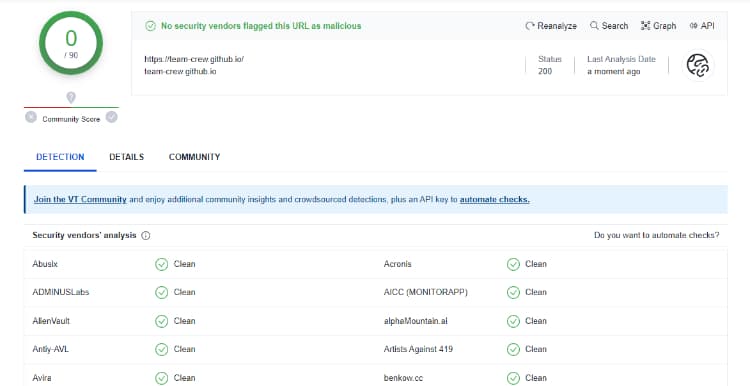Switch to the DETAILS tab

tap(126, 157)
